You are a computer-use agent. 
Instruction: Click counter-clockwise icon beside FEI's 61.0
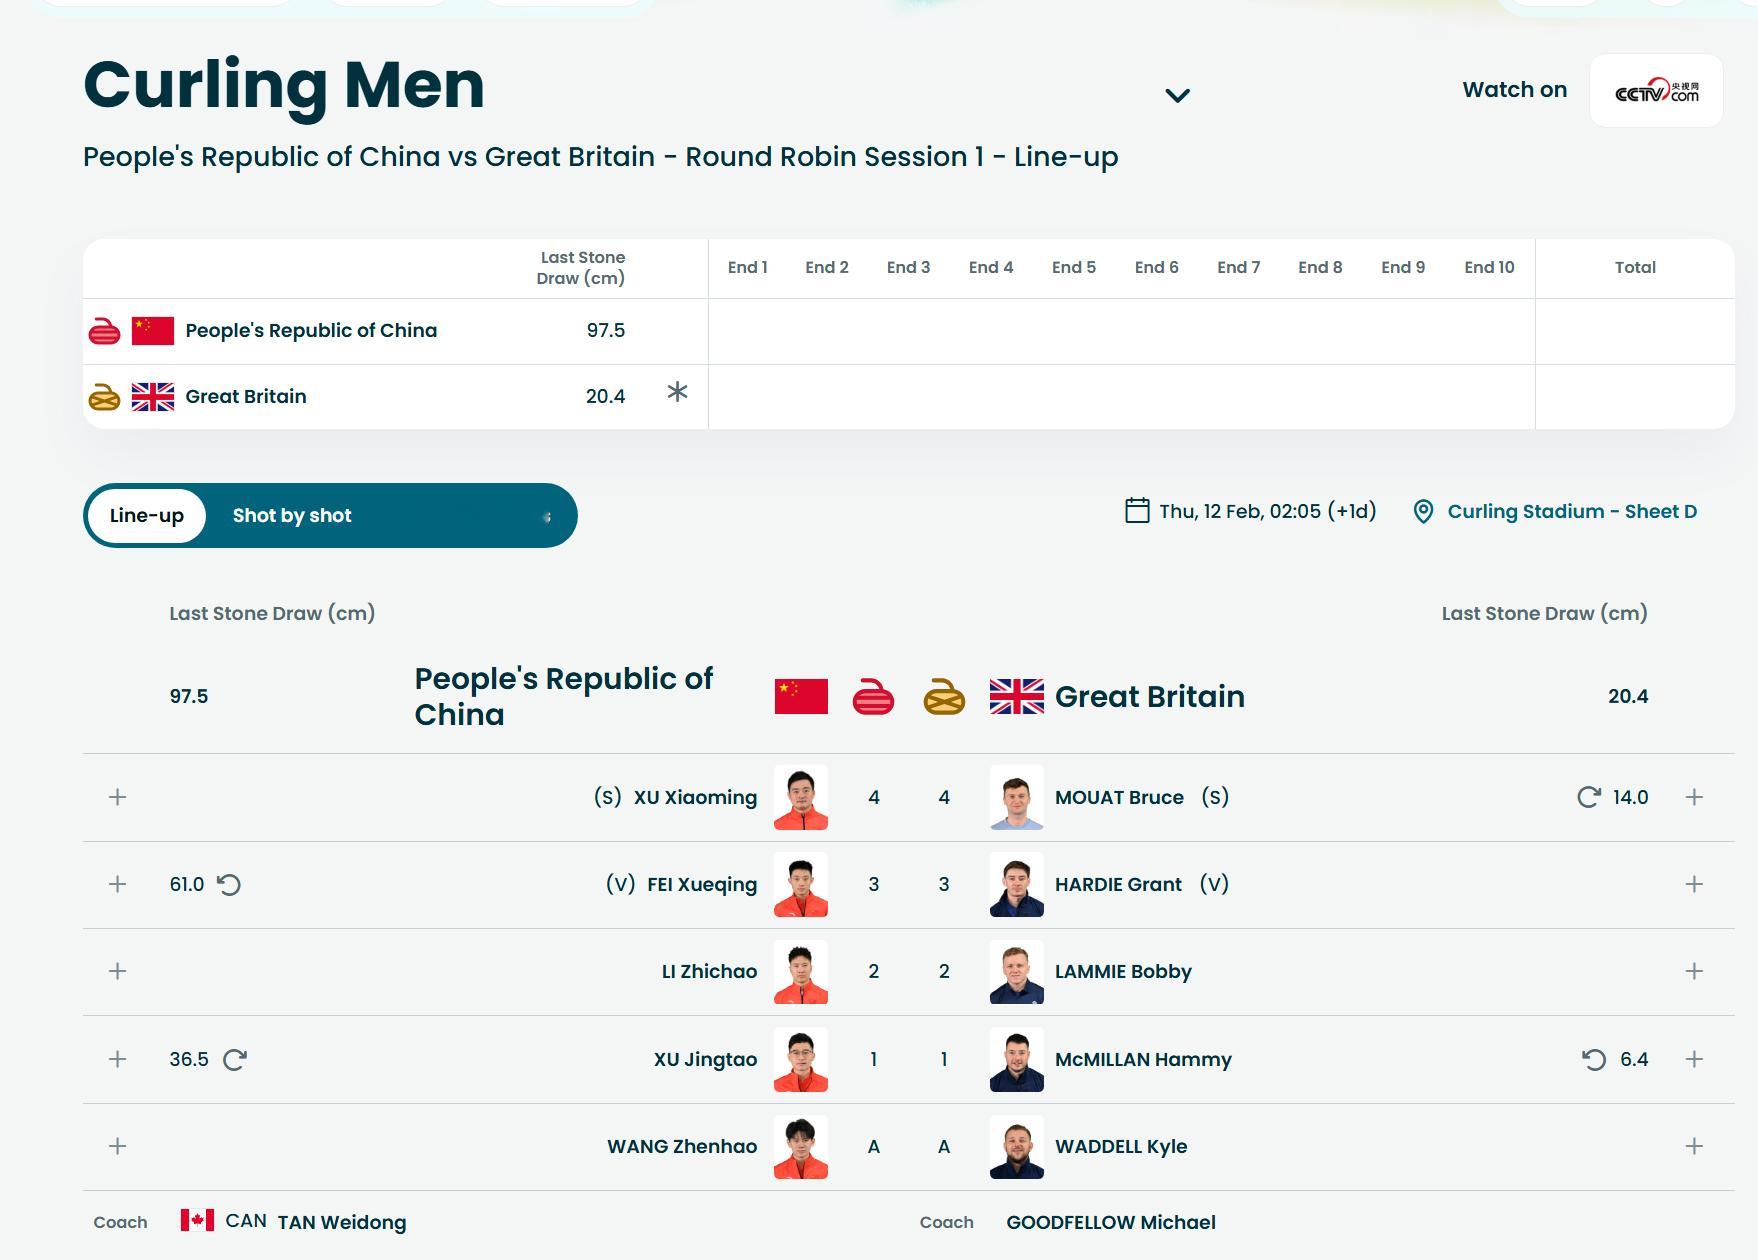[x=229, y=884]
